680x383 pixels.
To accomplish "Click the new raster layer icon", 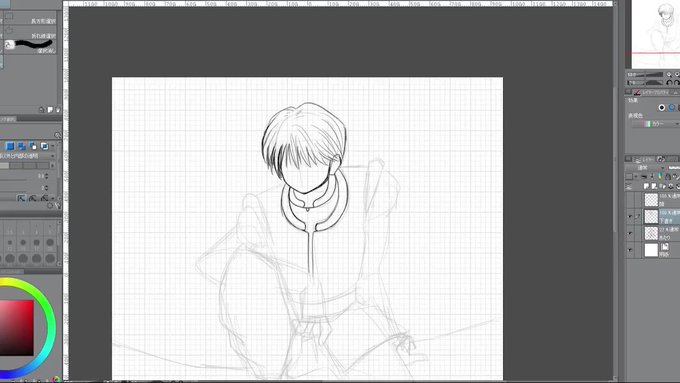I will coord(646,186).
